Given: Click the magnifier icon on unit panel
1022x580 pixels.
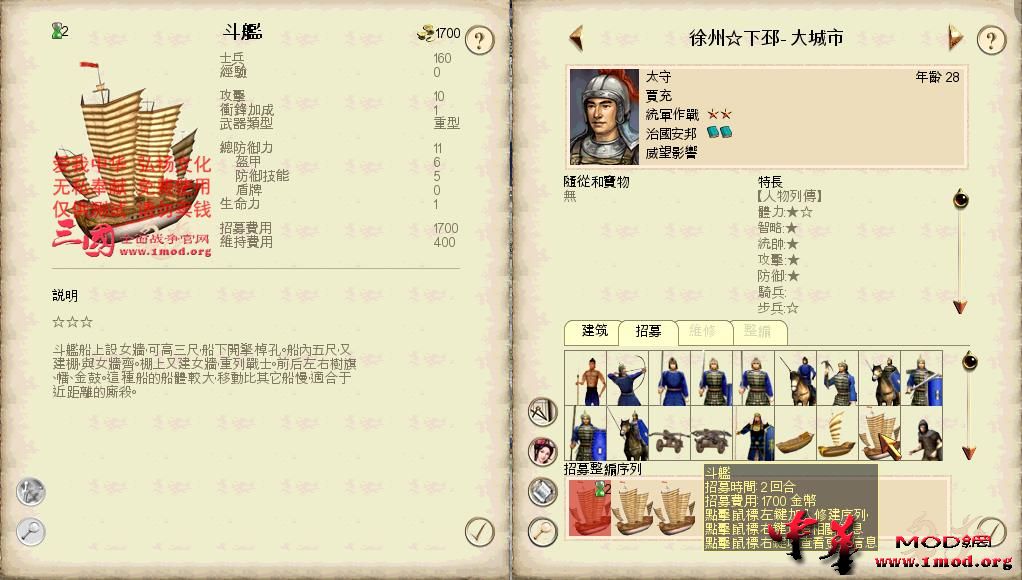Looking at the screenshot, I should 31,532.
